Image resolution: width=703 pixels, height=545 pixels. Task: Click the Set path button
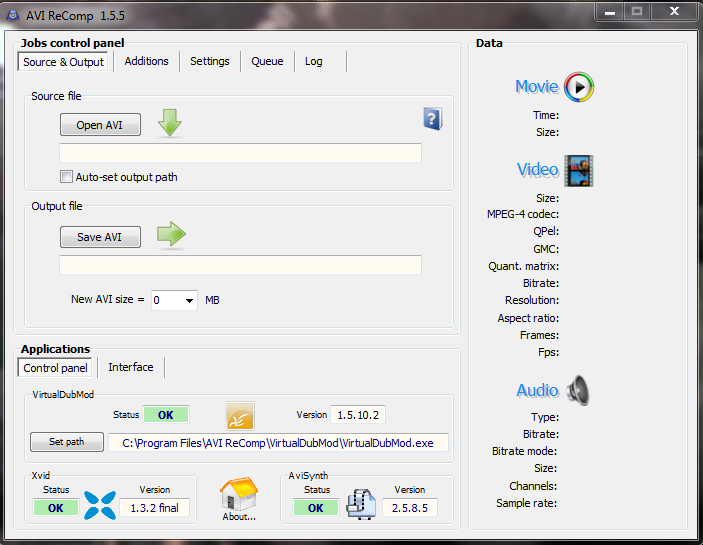coord(67,442)
